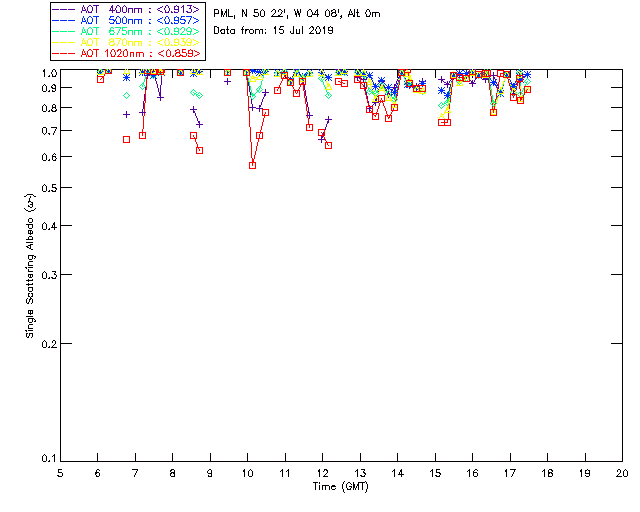Click the 'Time (GMT)' x-axis label

(341, 487)
